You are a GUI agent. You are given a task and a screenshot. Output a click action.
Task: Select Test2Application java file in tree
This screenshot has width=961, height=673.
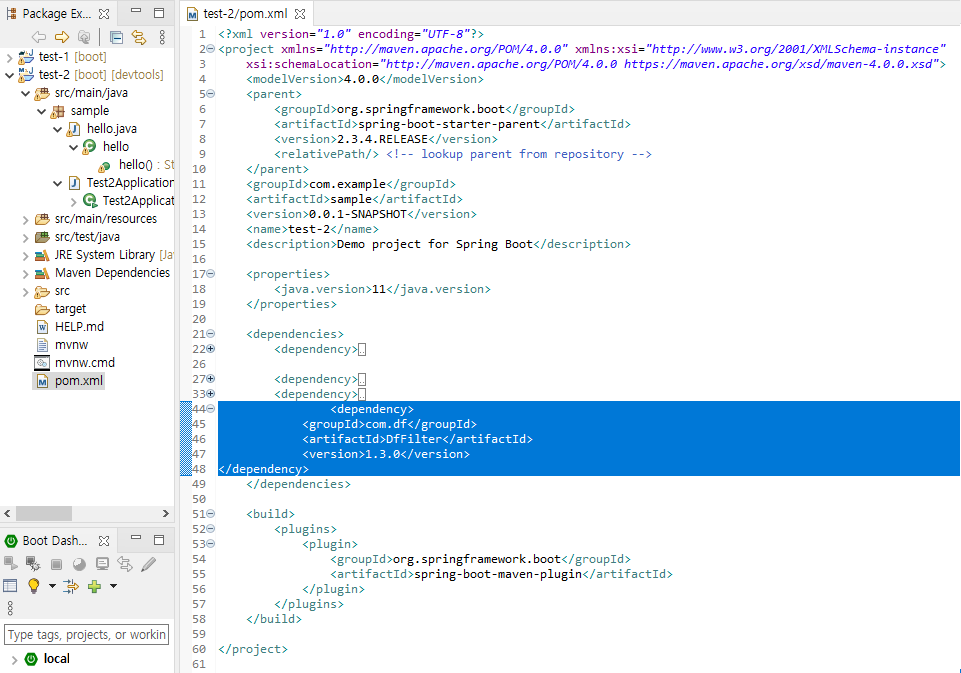click(130, 183)
